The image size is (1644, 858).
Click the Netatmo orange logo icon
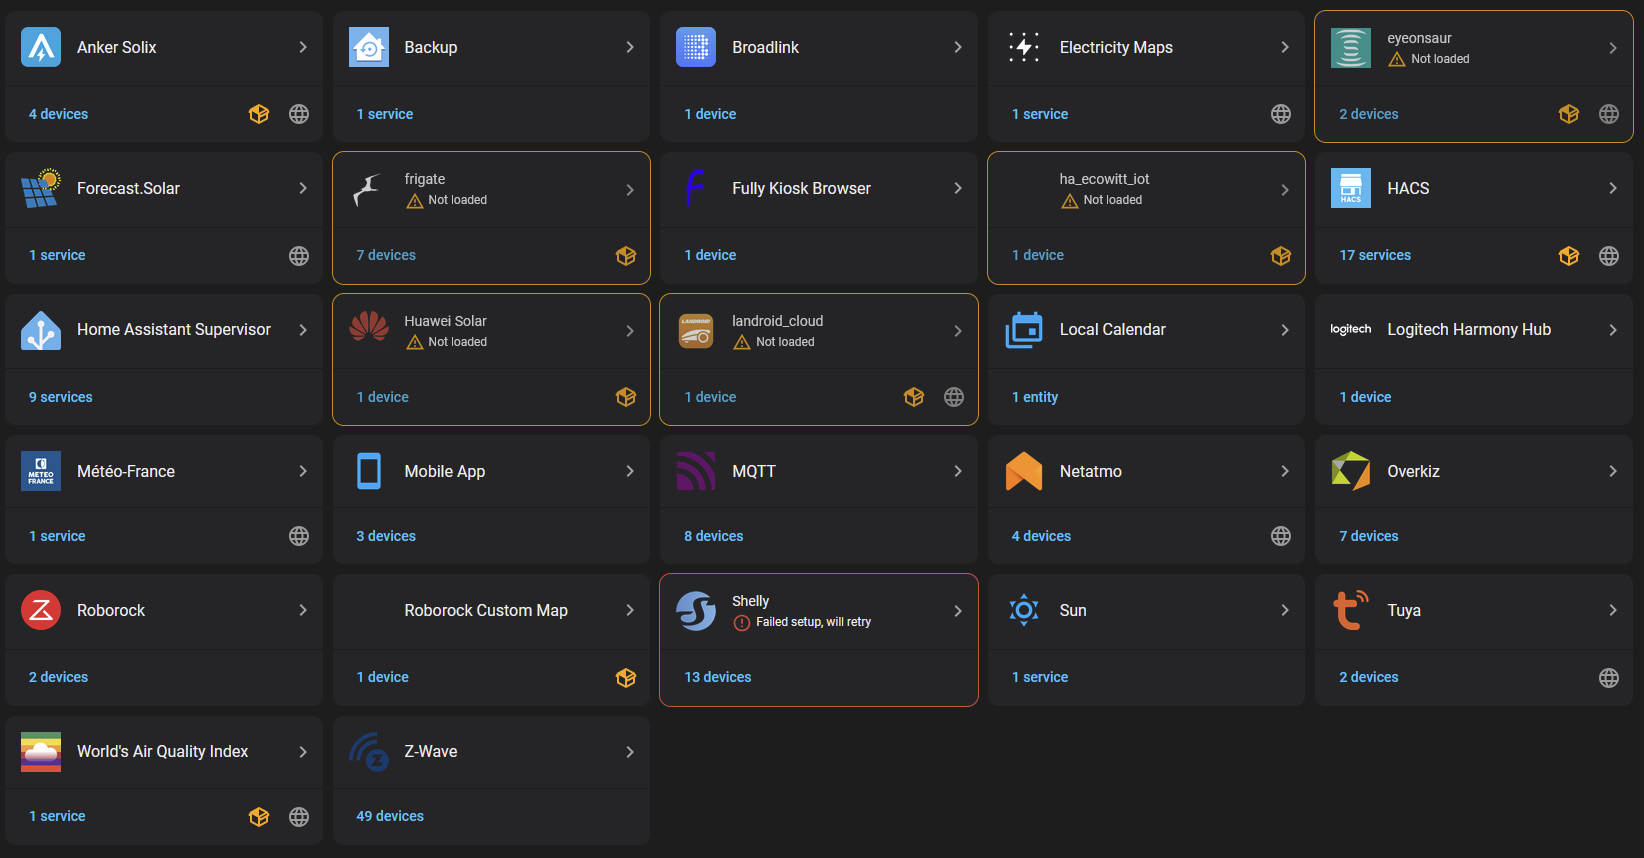(x=1024, y=471)
